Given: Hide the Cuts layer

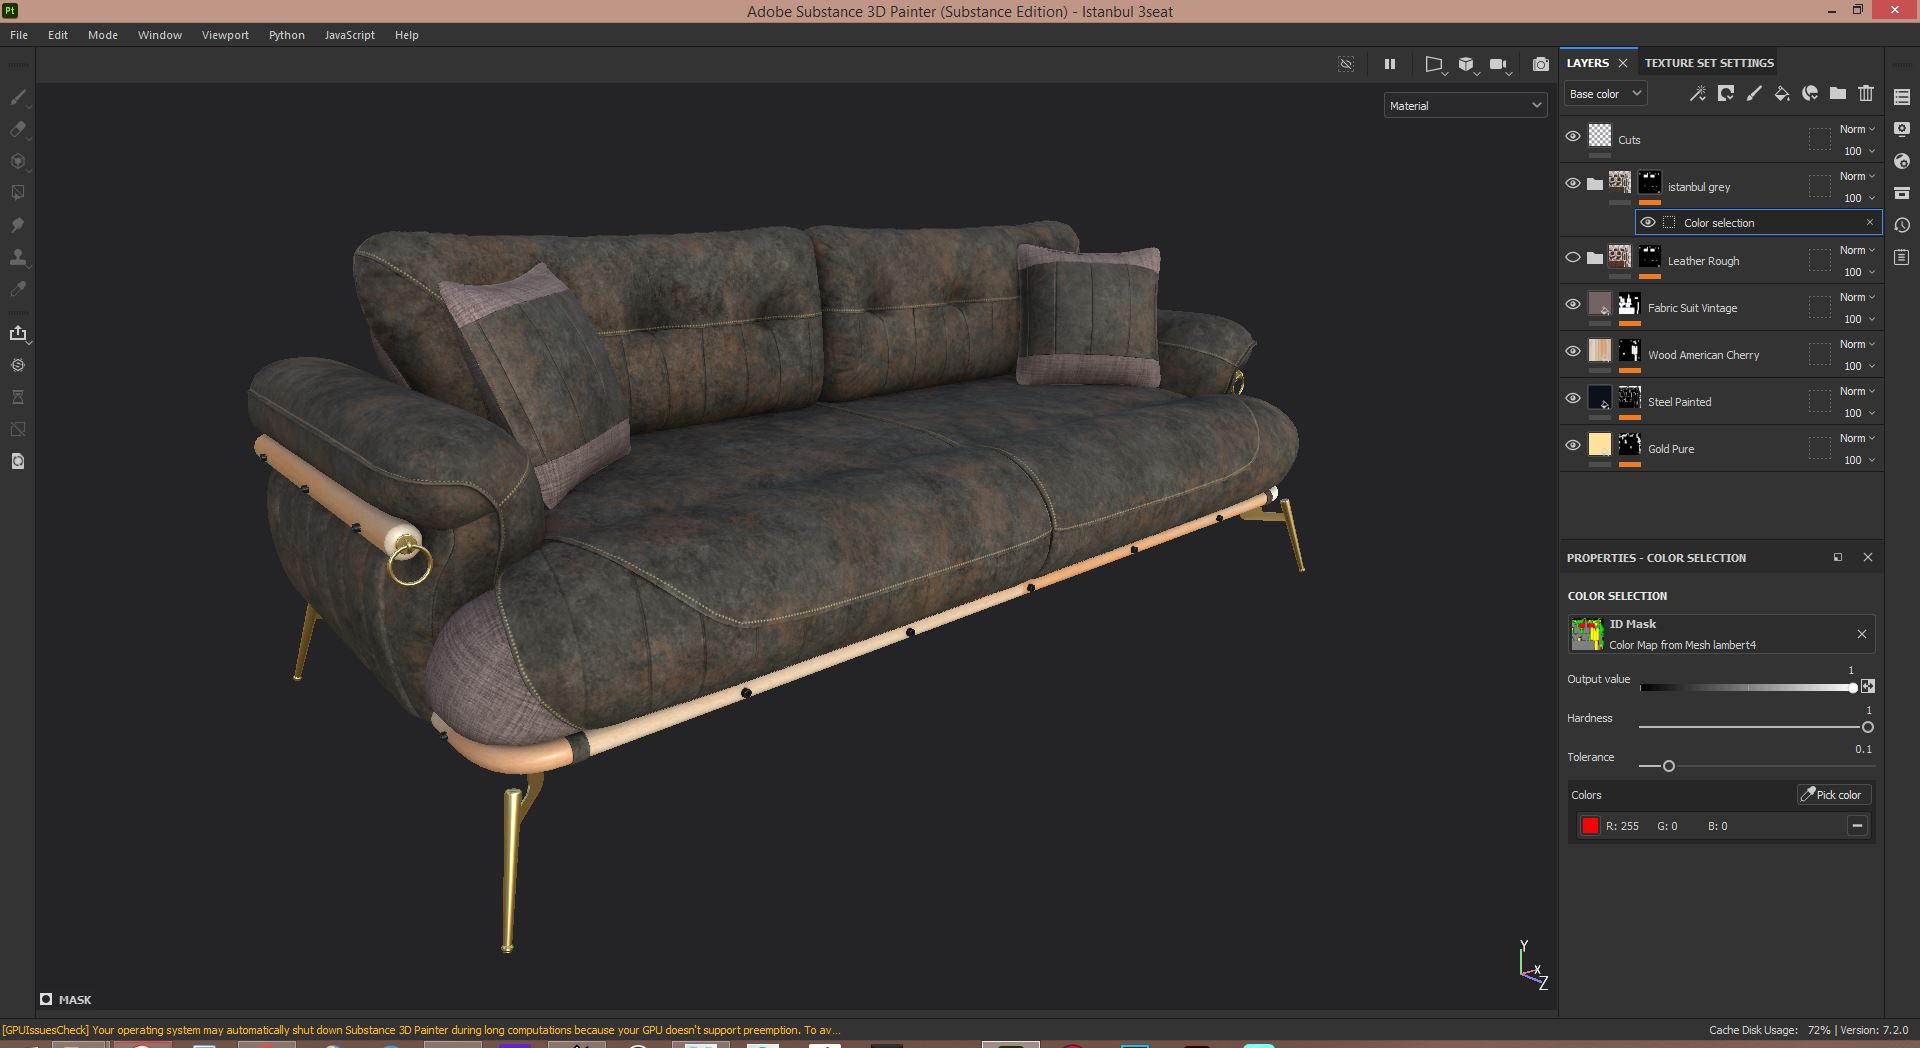Looking at the screenshot, I should 1572,136.
